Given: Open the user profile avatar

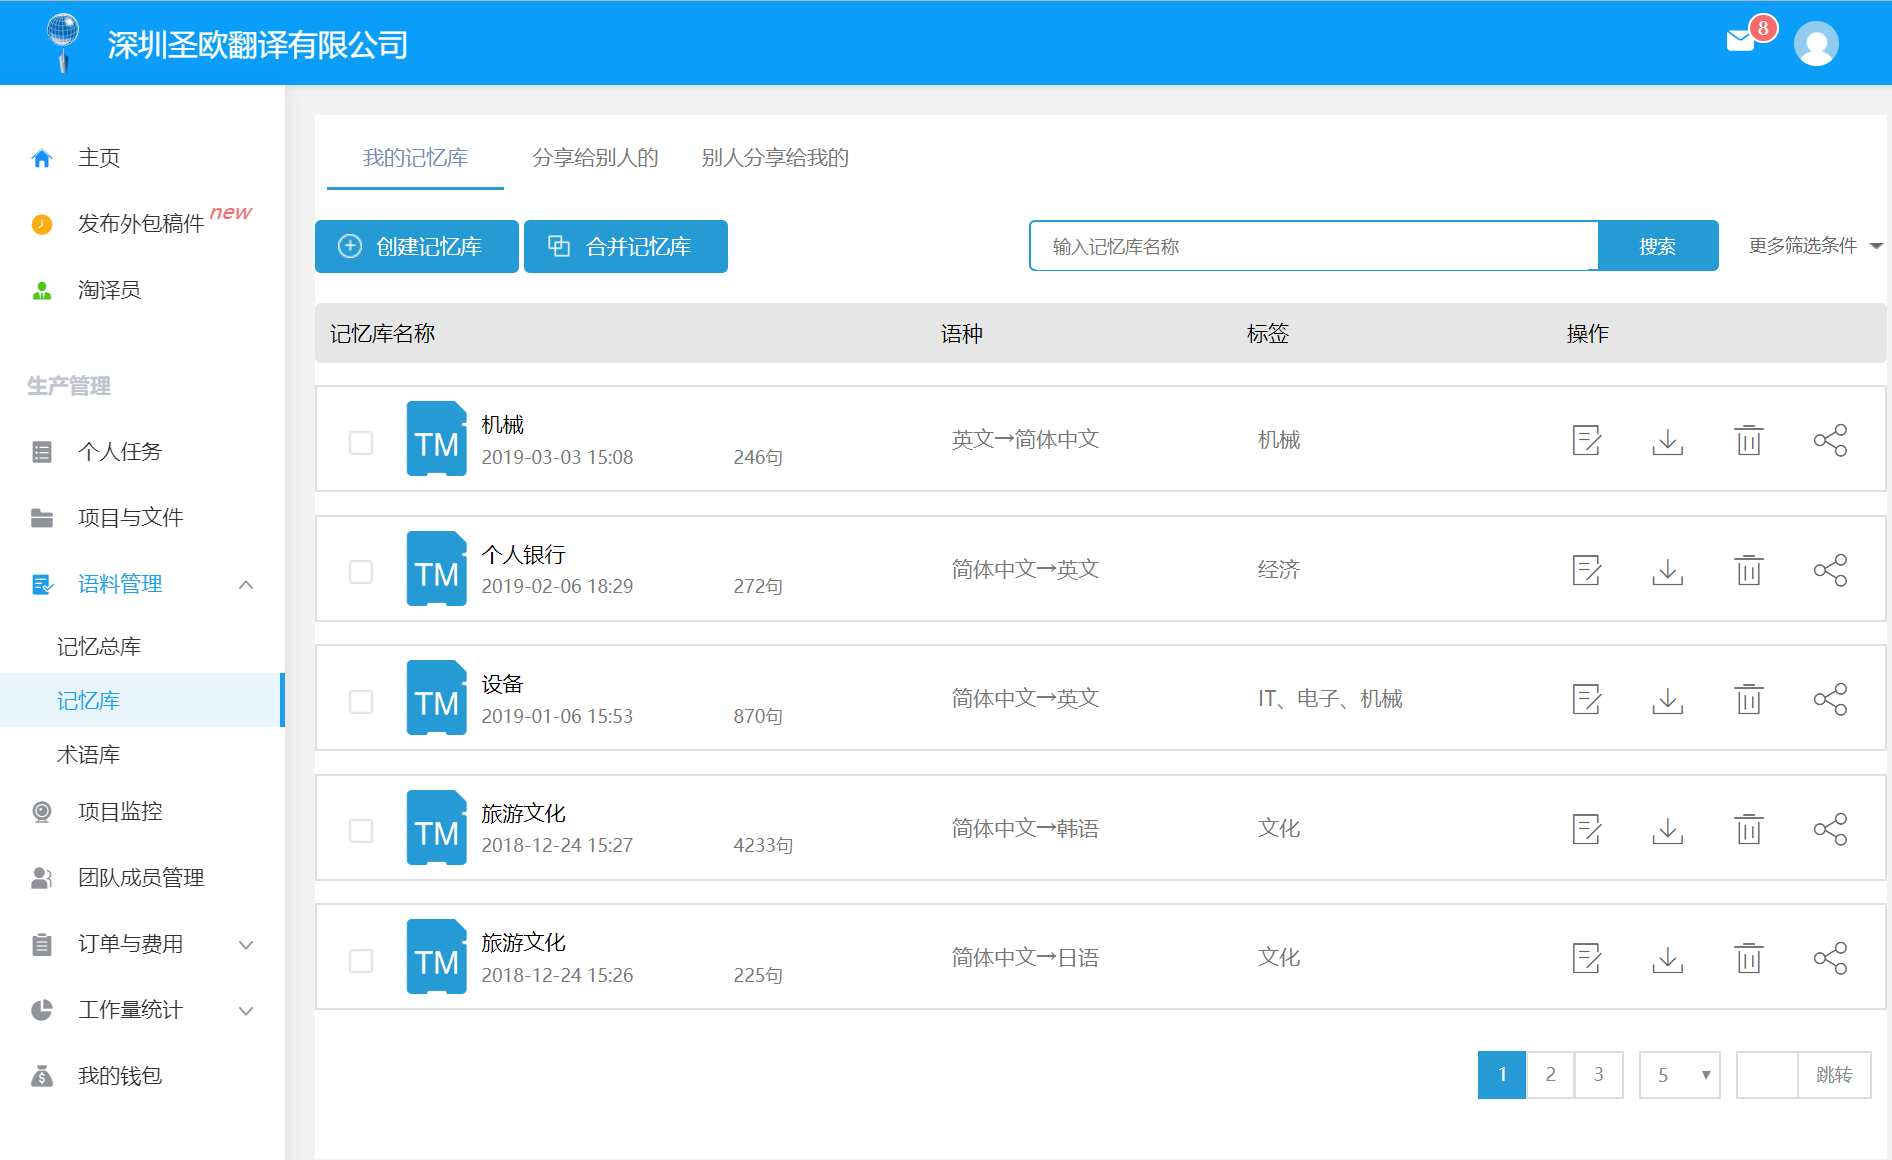Looking at the screenshot, I should pos(1816,44).
